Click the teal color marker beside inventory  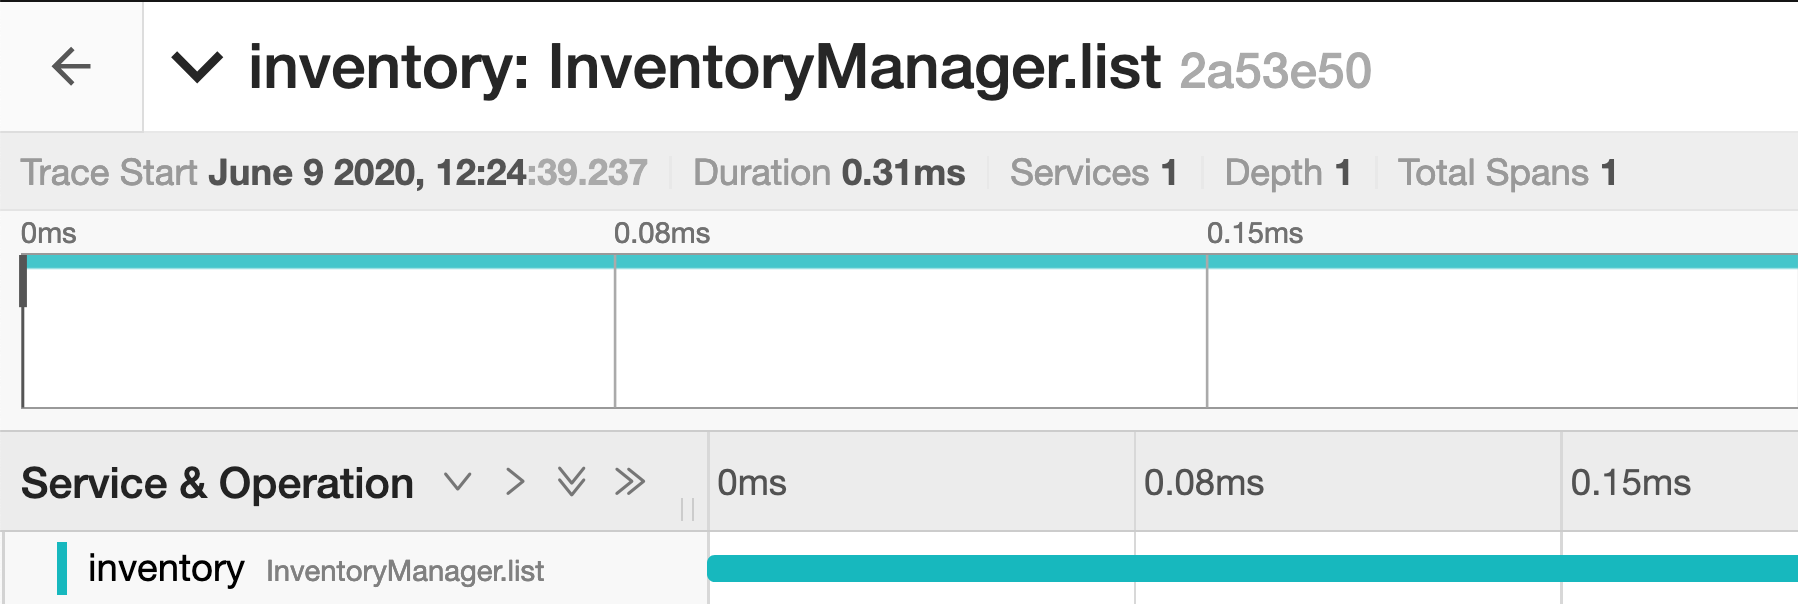coord(62,569)
